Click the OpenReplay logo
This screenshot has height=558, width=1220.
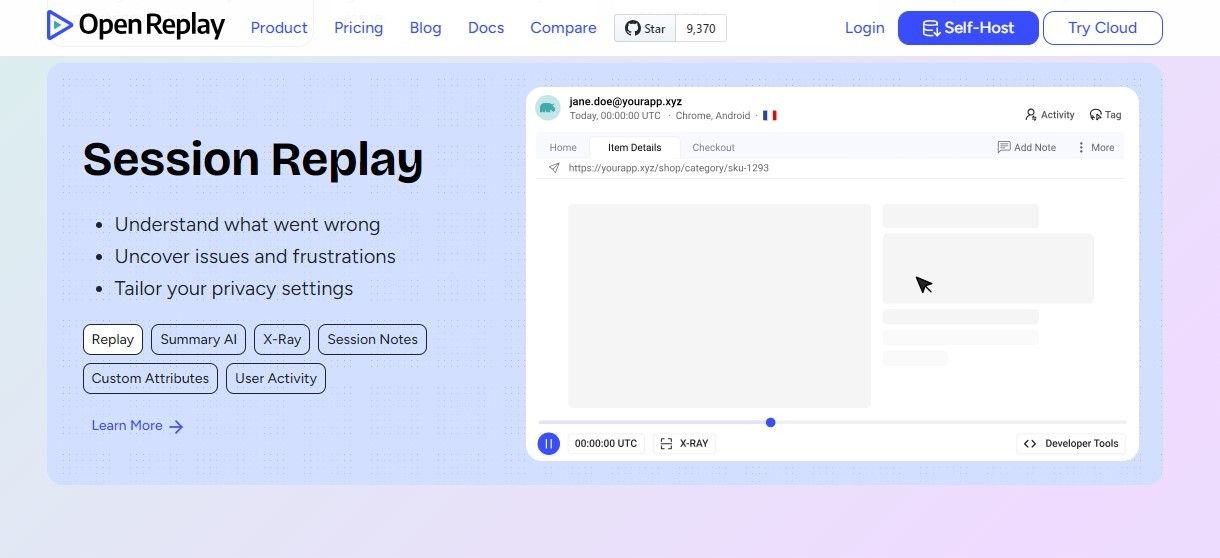(136, 25)
